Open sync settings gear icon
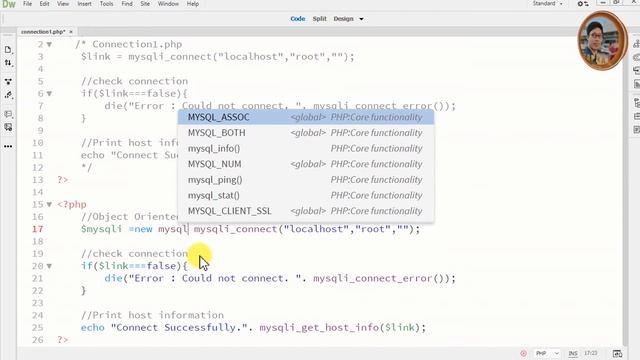The width and height of the screenshot is (640, 360). [583, 4]
